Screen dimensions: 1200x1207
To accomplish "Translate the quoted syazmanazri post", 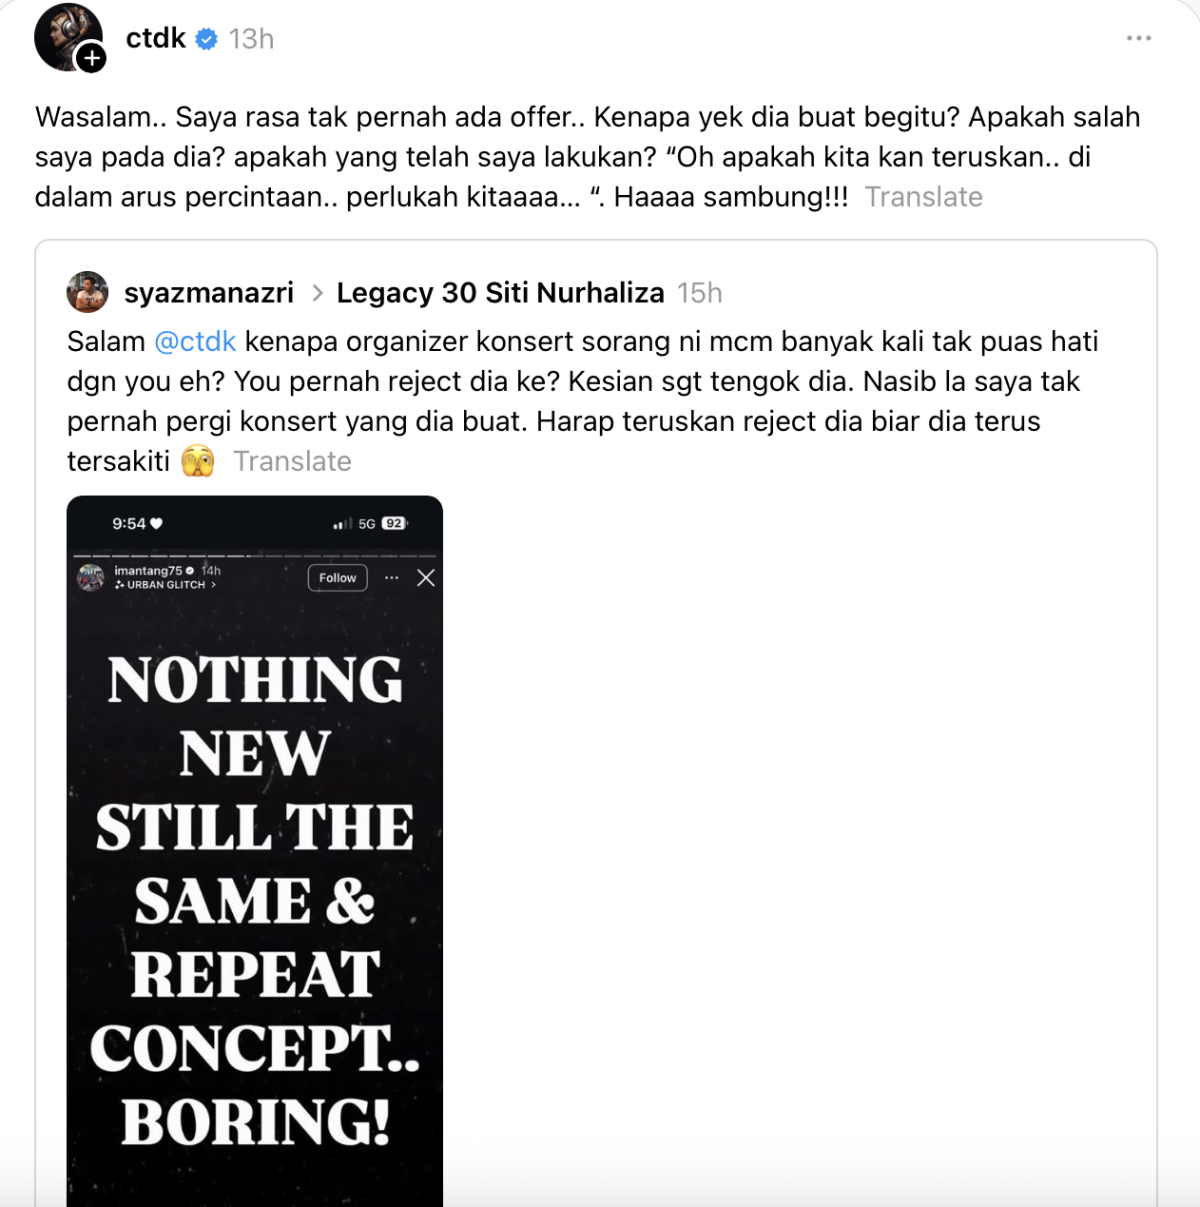I will pyautogui.click(x=292, y=461).
